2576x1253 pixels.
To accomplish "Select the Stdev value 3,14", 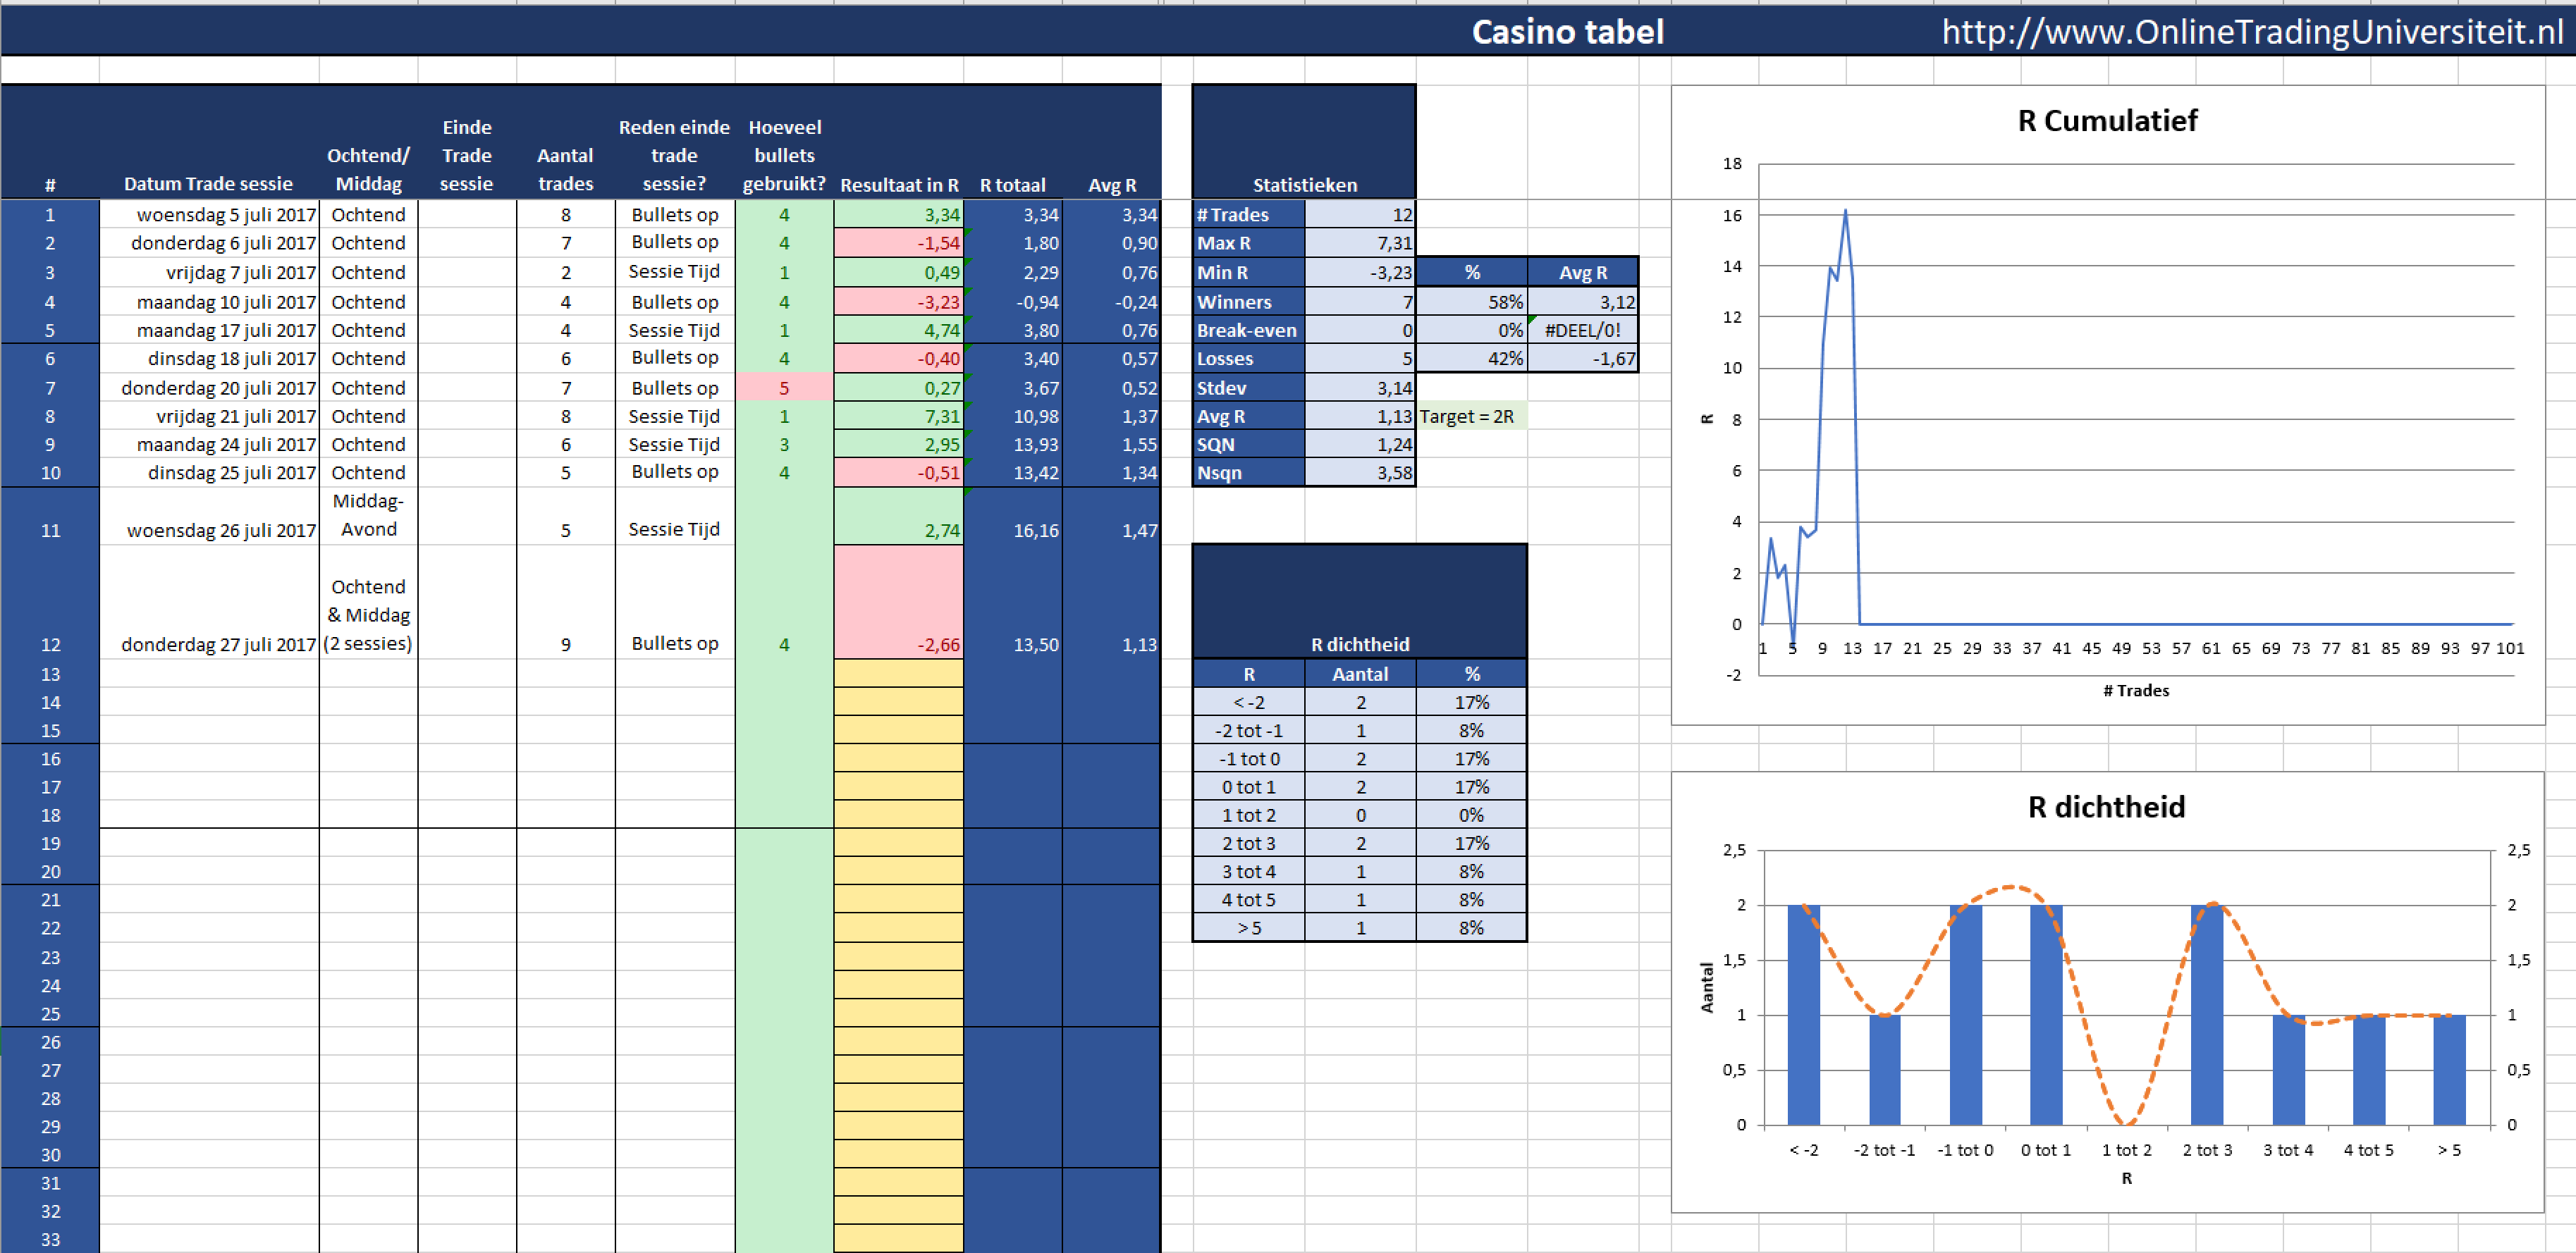I will click(x=1360, y=388).
